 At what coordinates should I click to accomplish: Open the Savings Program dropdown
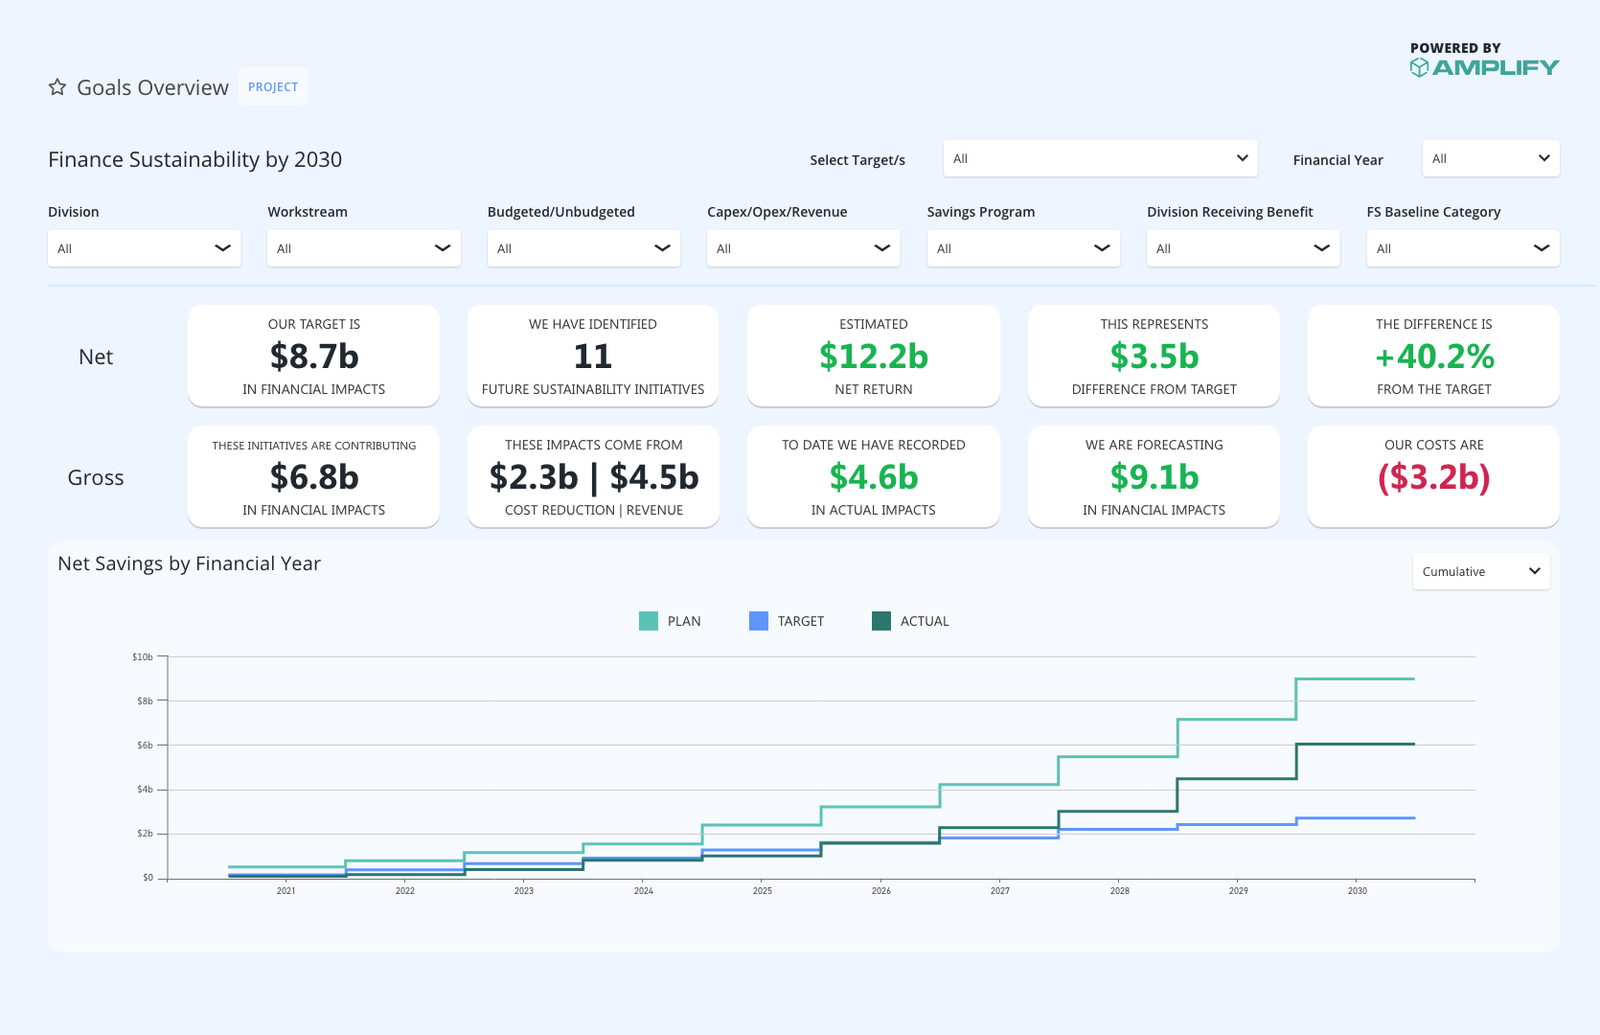pos(1023,248)
